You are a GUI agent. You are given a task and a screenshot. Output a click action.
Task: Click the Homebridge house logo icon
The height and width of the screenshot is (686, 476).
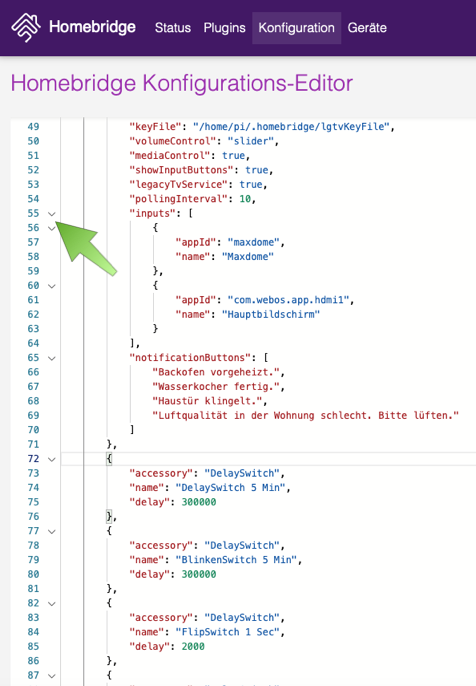[26, 28]
